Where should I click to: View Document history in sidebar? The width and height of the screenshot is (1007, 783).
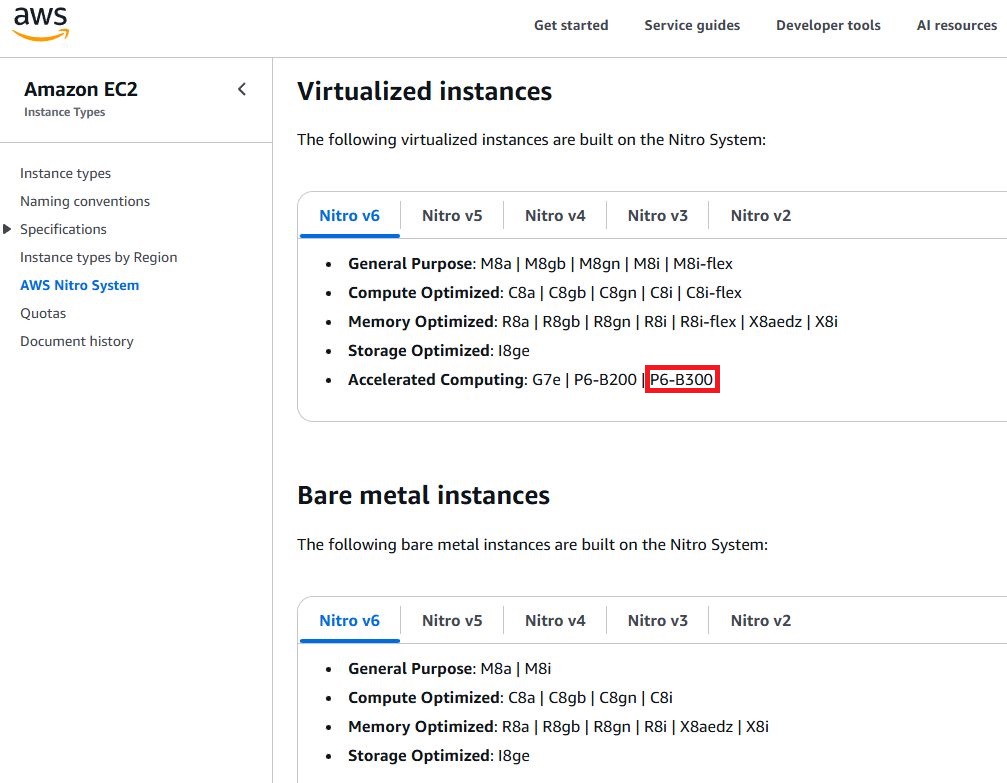pos(76,341)
